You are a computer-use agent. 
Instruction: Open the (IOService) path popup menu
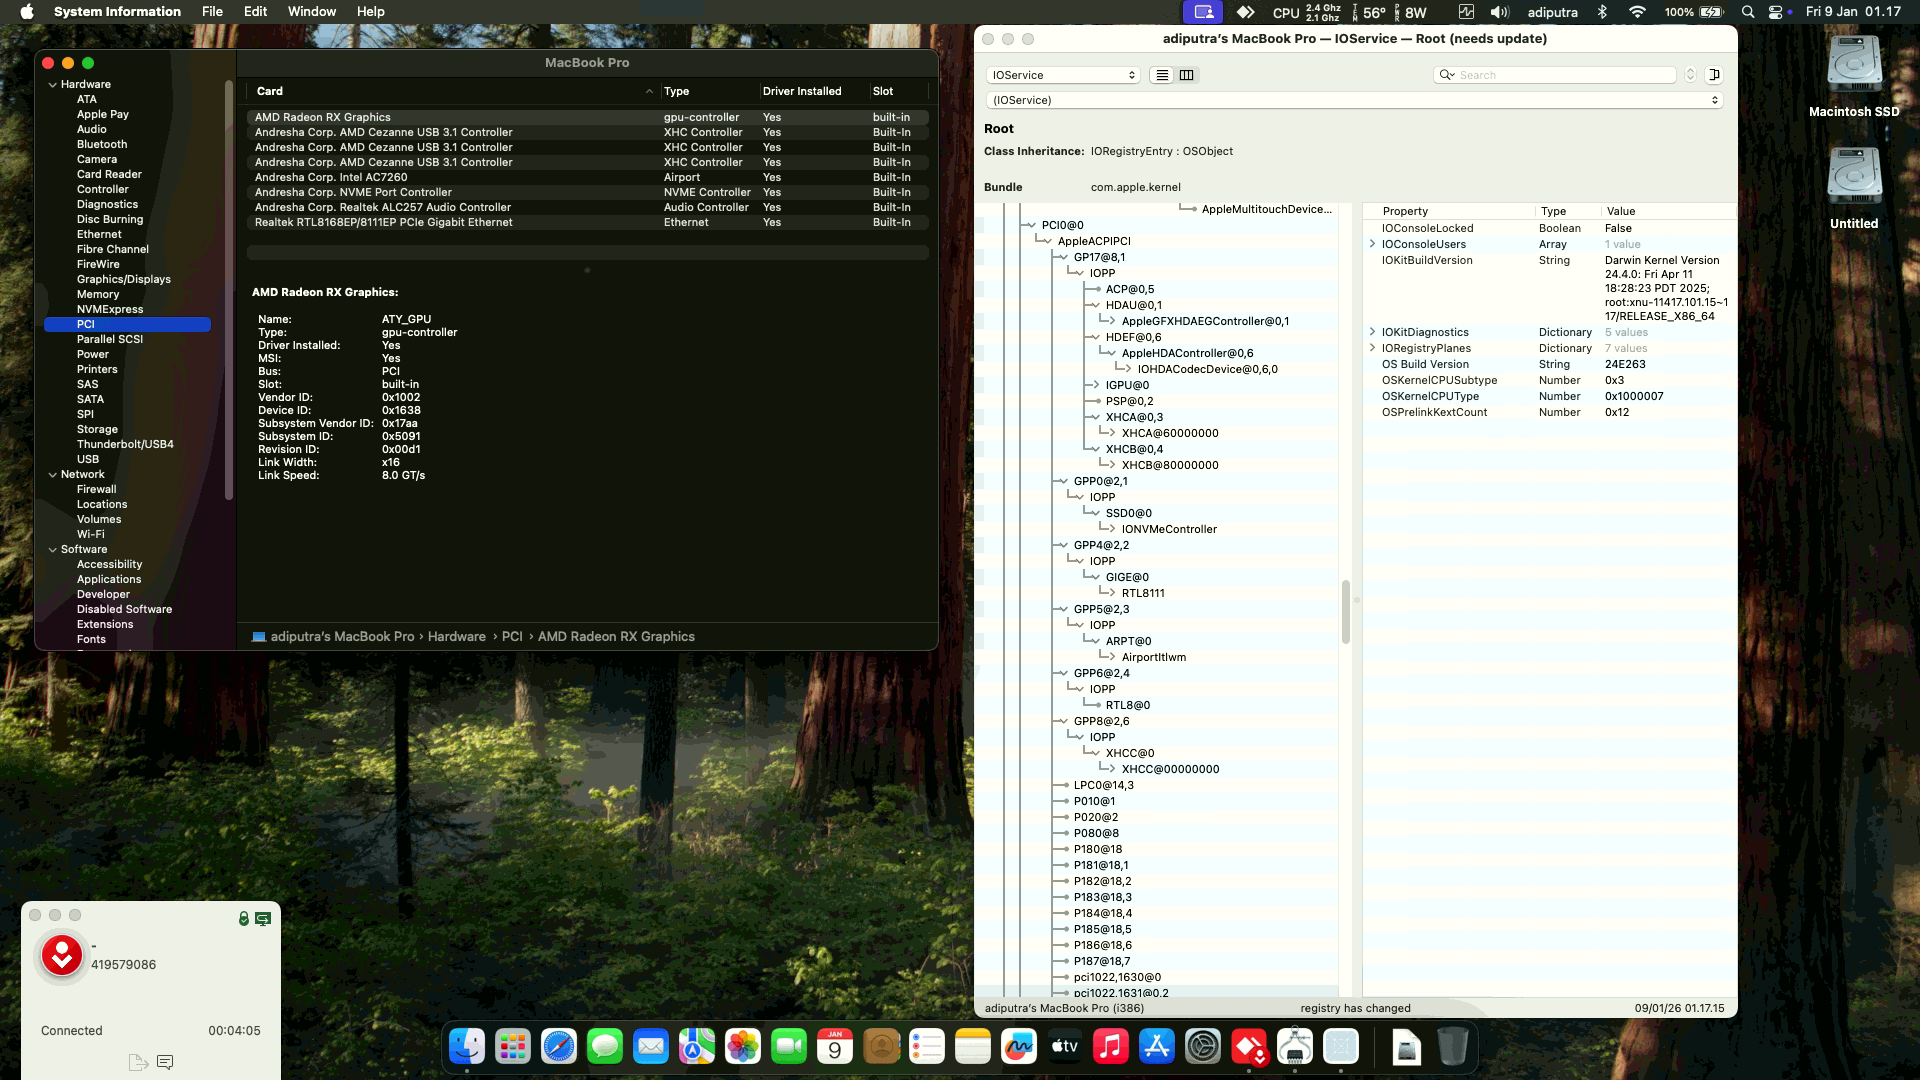[1353, 100]
